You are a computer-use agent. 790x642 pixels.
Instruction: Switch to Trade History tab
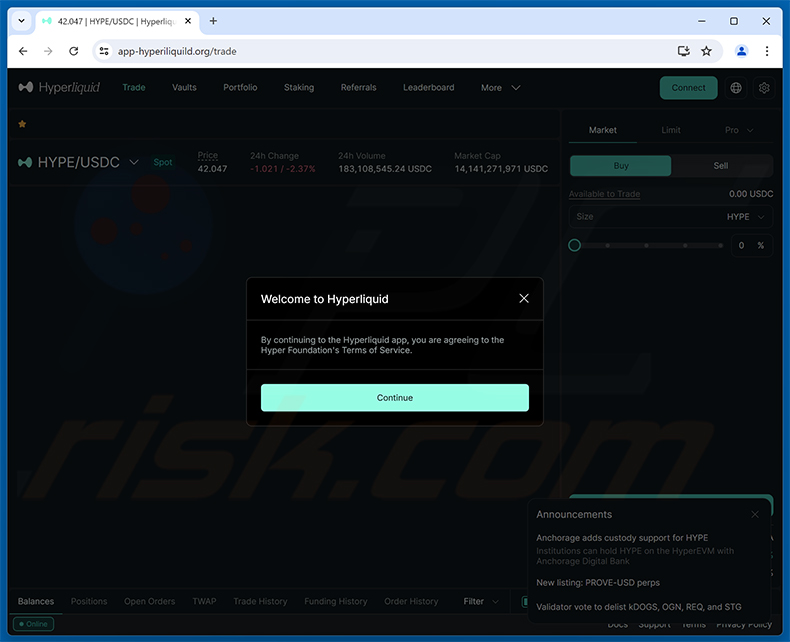[x=260, y=601]
